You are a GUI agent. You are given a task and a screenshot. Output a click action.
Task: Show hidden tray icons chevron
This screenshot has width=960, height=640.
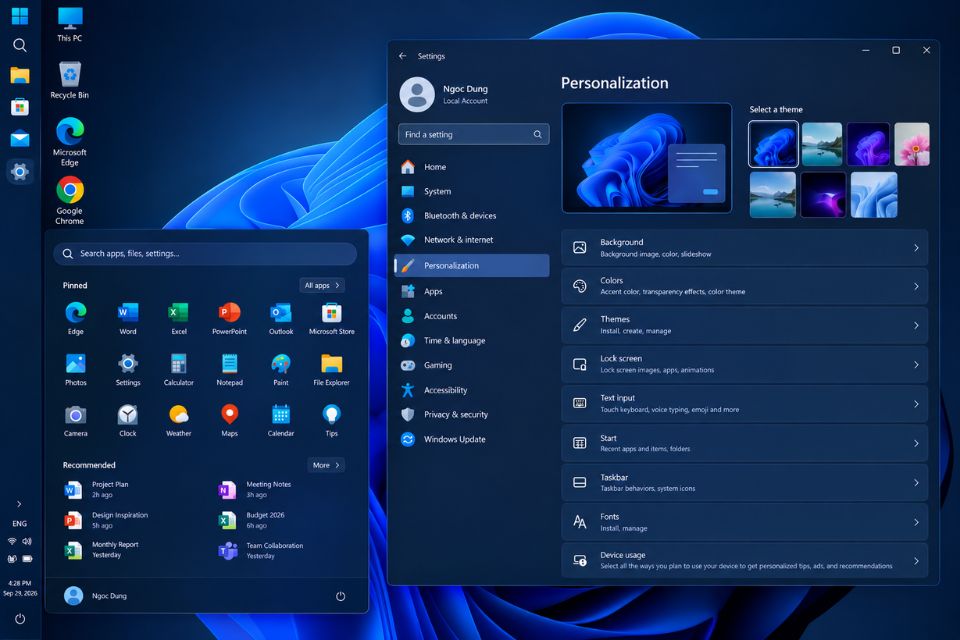point(20,504)
